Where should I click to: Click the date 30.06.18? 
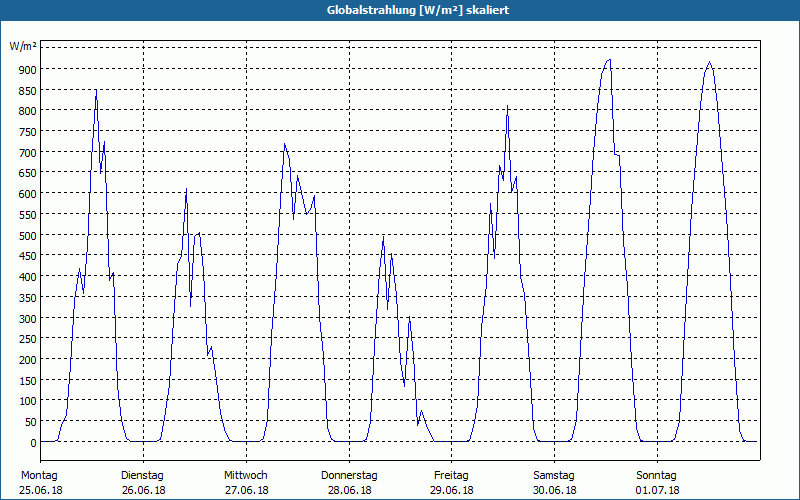555,490
